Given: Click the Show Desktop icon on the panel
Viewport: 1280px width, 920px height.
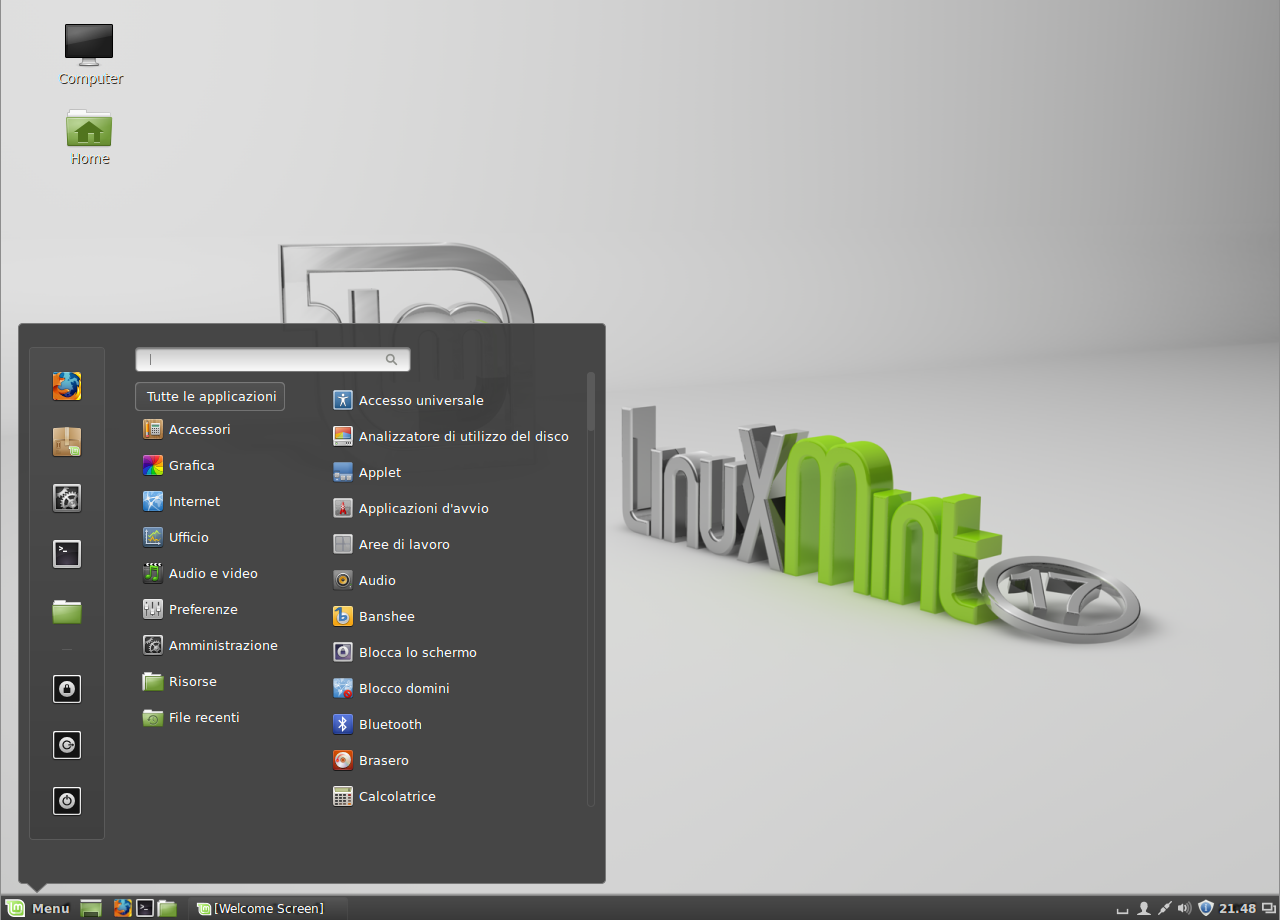Looking at the screenshot, I should (91, 908).
